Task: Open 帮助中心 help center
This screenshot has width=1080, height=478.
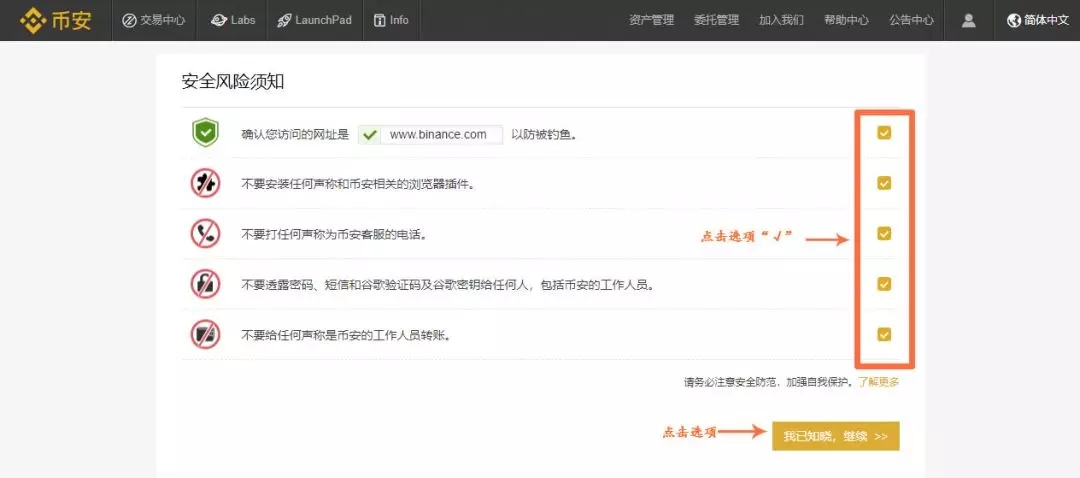Action: pyautogui.click(x=846, y=20)
